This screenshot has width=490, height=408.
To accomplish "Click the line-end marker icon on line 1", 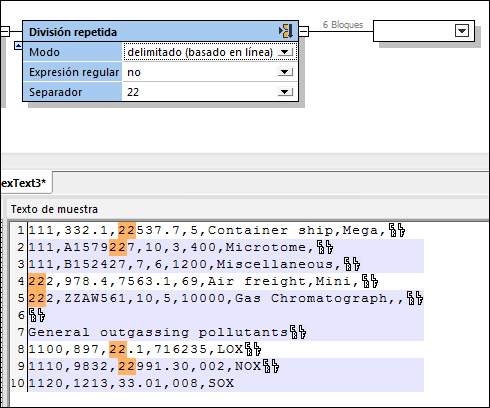I will tap(397, 230).
